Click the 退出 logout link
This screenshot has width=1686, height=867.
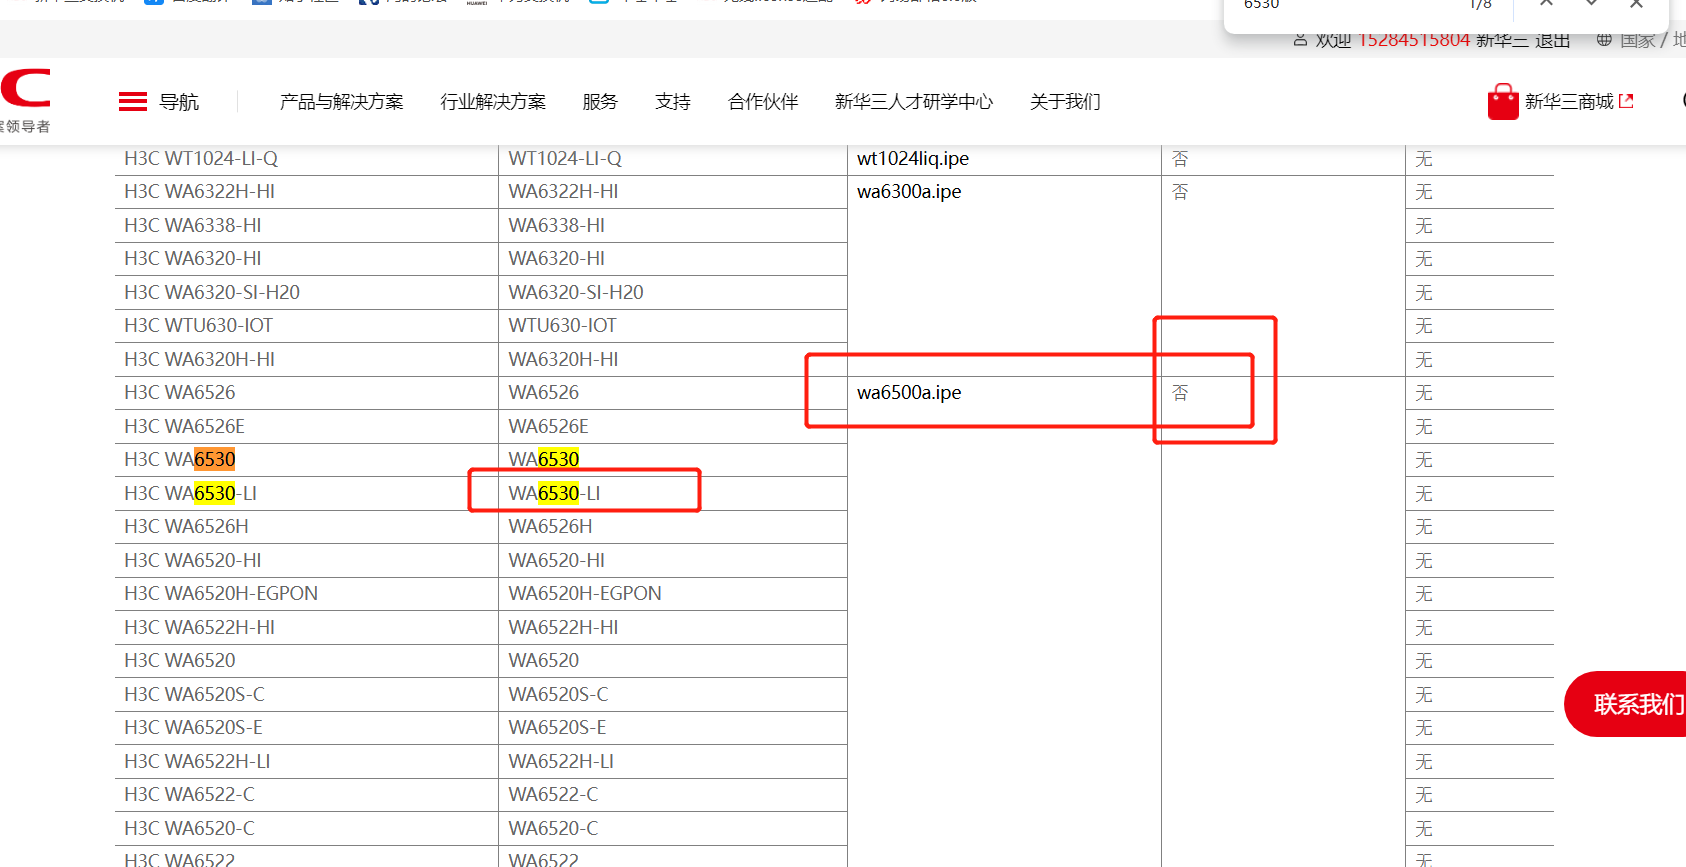(x=1552, y=40)
